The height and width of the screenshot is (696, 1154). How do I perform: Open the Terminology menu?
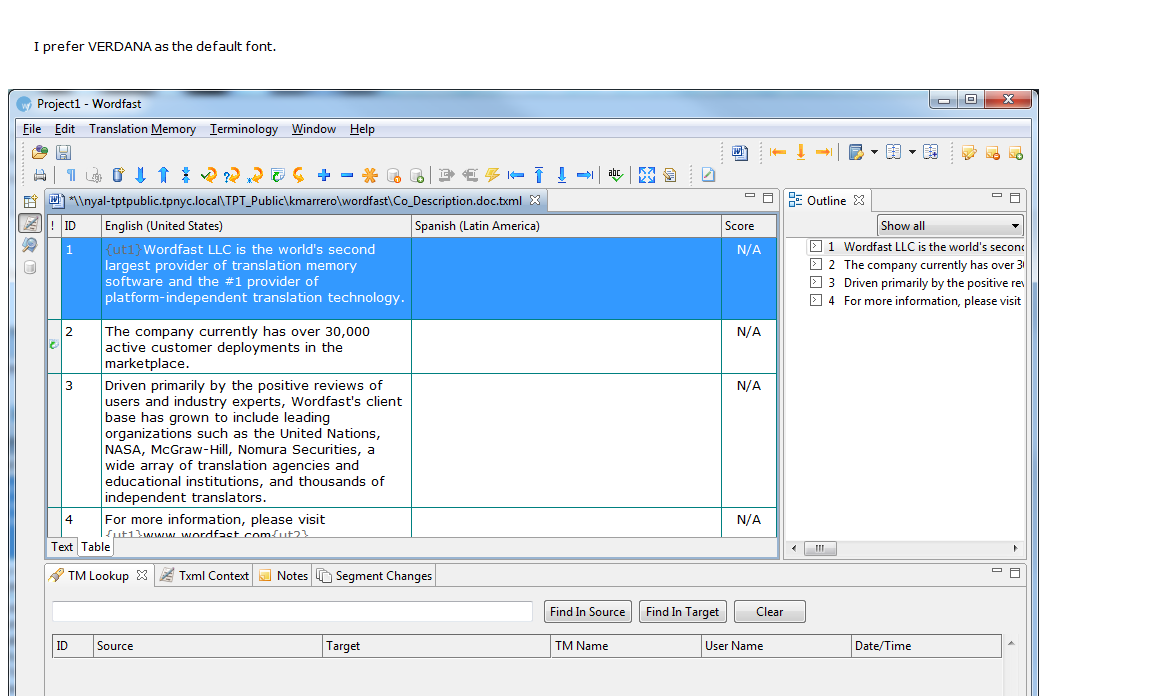[x=244, y=129]
